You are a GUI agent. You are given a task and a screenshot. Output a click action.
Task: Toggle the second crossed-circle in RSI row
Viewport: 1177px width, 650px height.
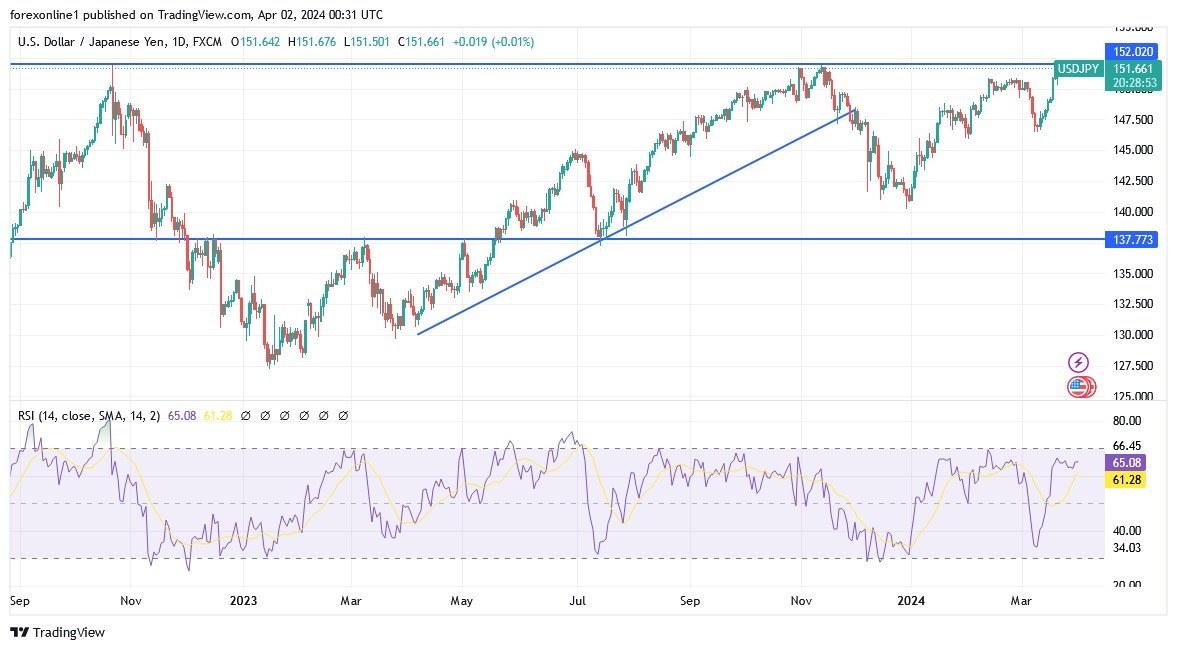click(265, 415)
